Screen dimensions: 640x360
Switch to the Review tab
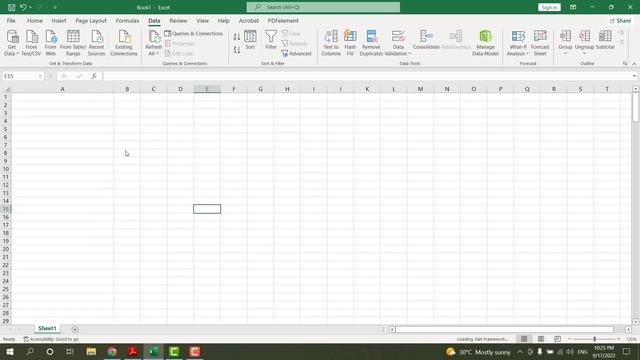click(x=178, y=20)
